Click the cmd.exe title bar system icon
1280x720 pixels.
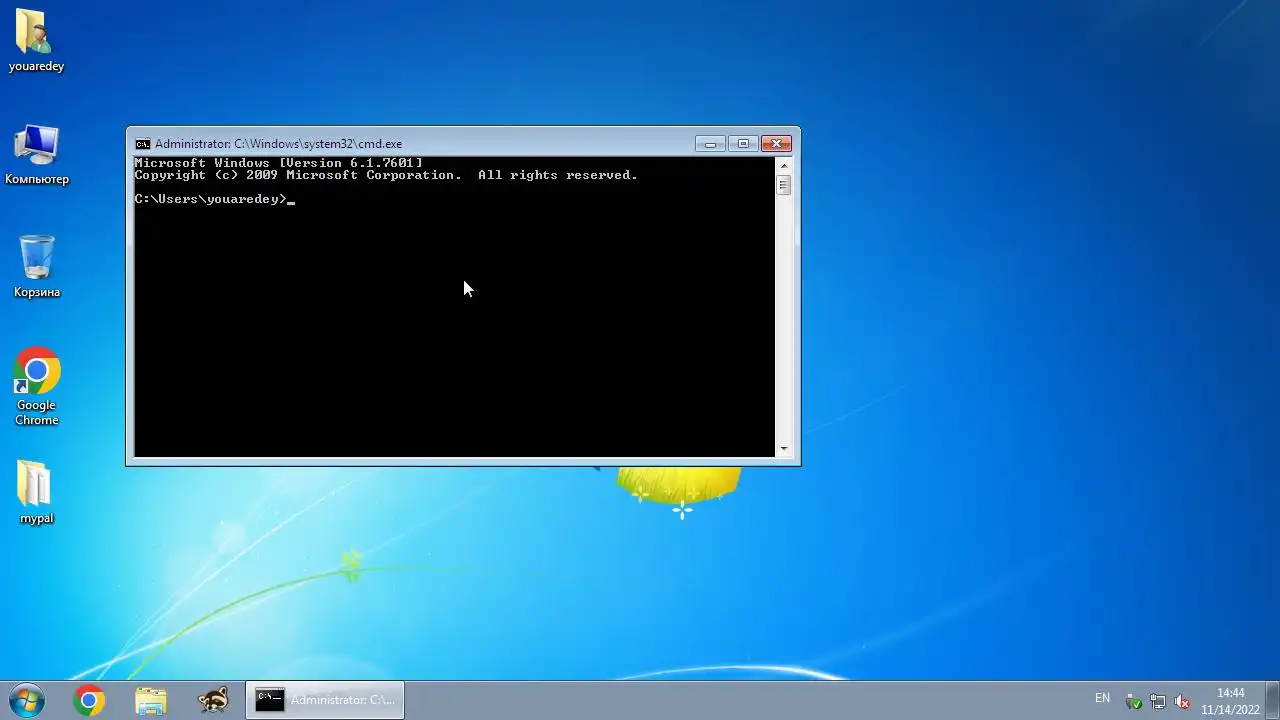143,144
